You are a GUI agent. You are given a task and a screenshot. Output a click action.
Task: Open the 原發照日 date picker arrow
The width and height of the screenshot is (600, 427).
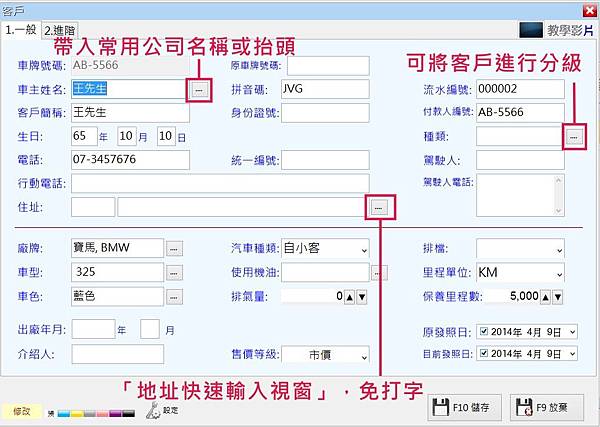point(572,332)
